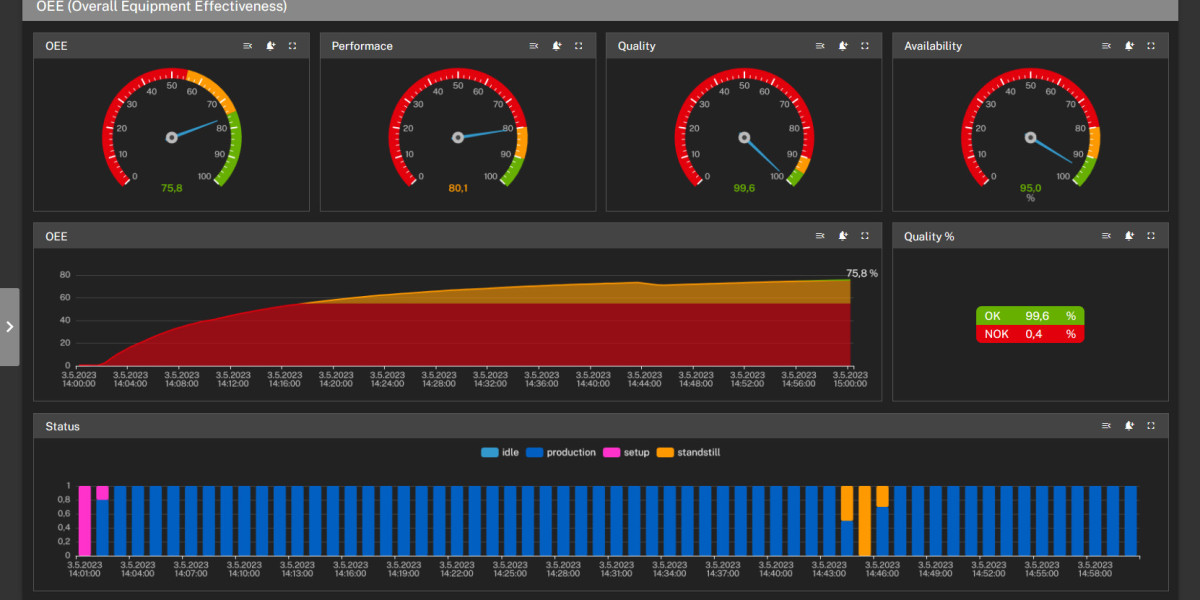The image size is (1200, 600).
Task: Set an alarm on the Performance gauge panel
Action: 556,45
